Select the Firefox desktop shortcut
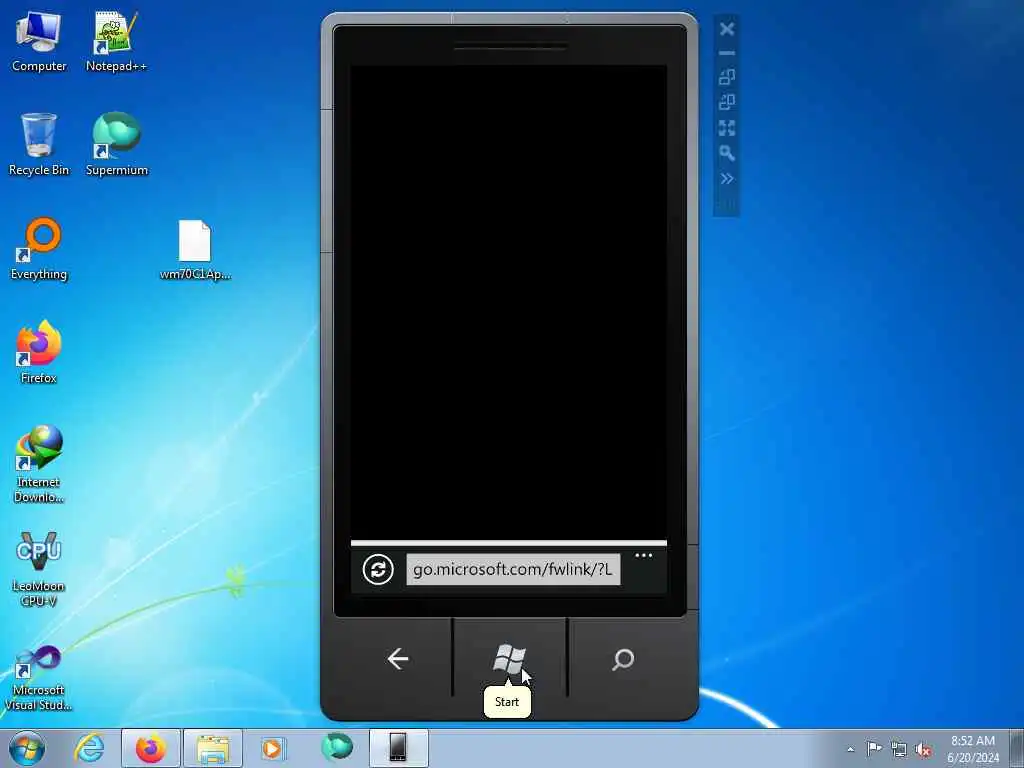The image size is (1024, 768). tap(39, 353)
